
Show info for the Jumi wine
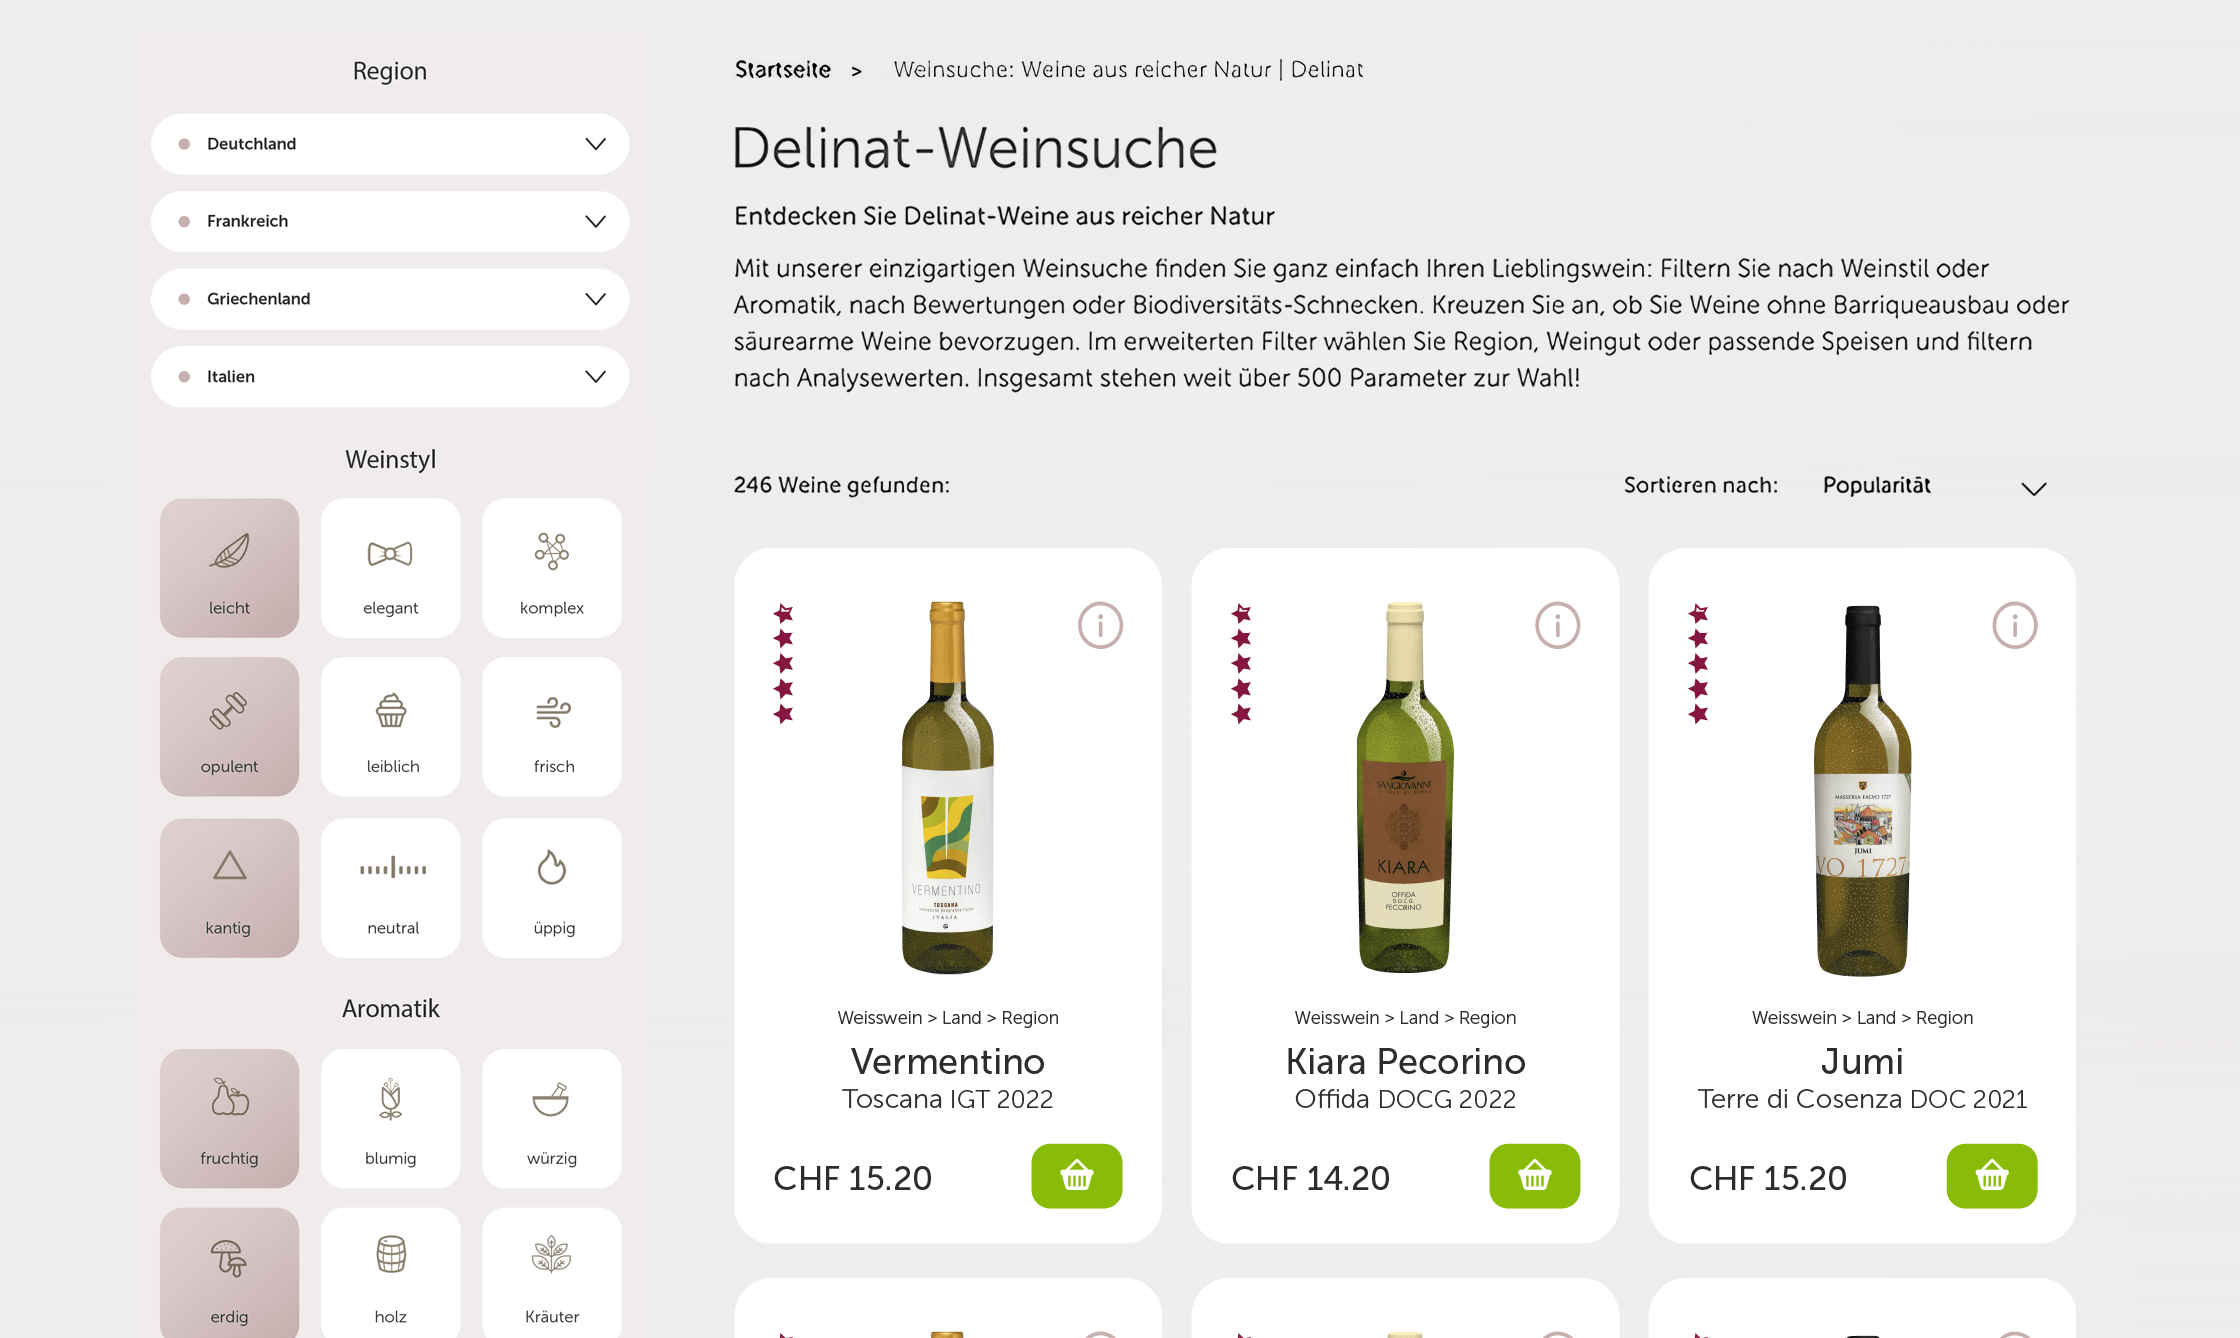click(x=2014, y=626)
